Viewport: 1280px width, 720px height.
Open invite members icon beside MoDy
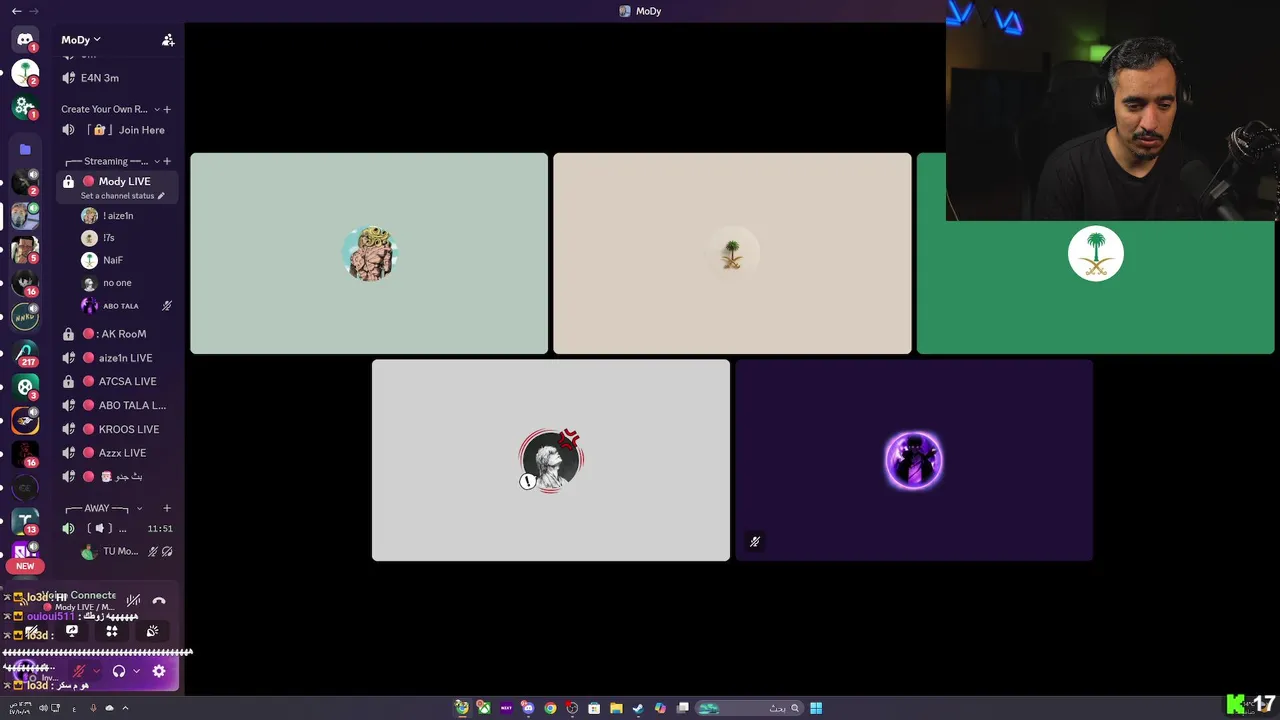pos(168,40)
